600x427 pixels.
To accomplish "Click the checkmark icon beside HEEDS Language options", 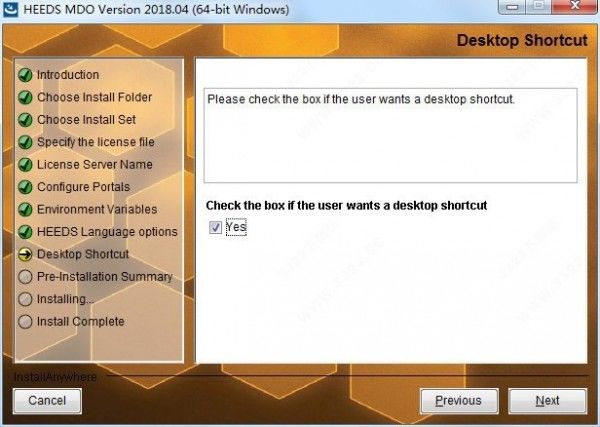I will [x=25, y=232].
